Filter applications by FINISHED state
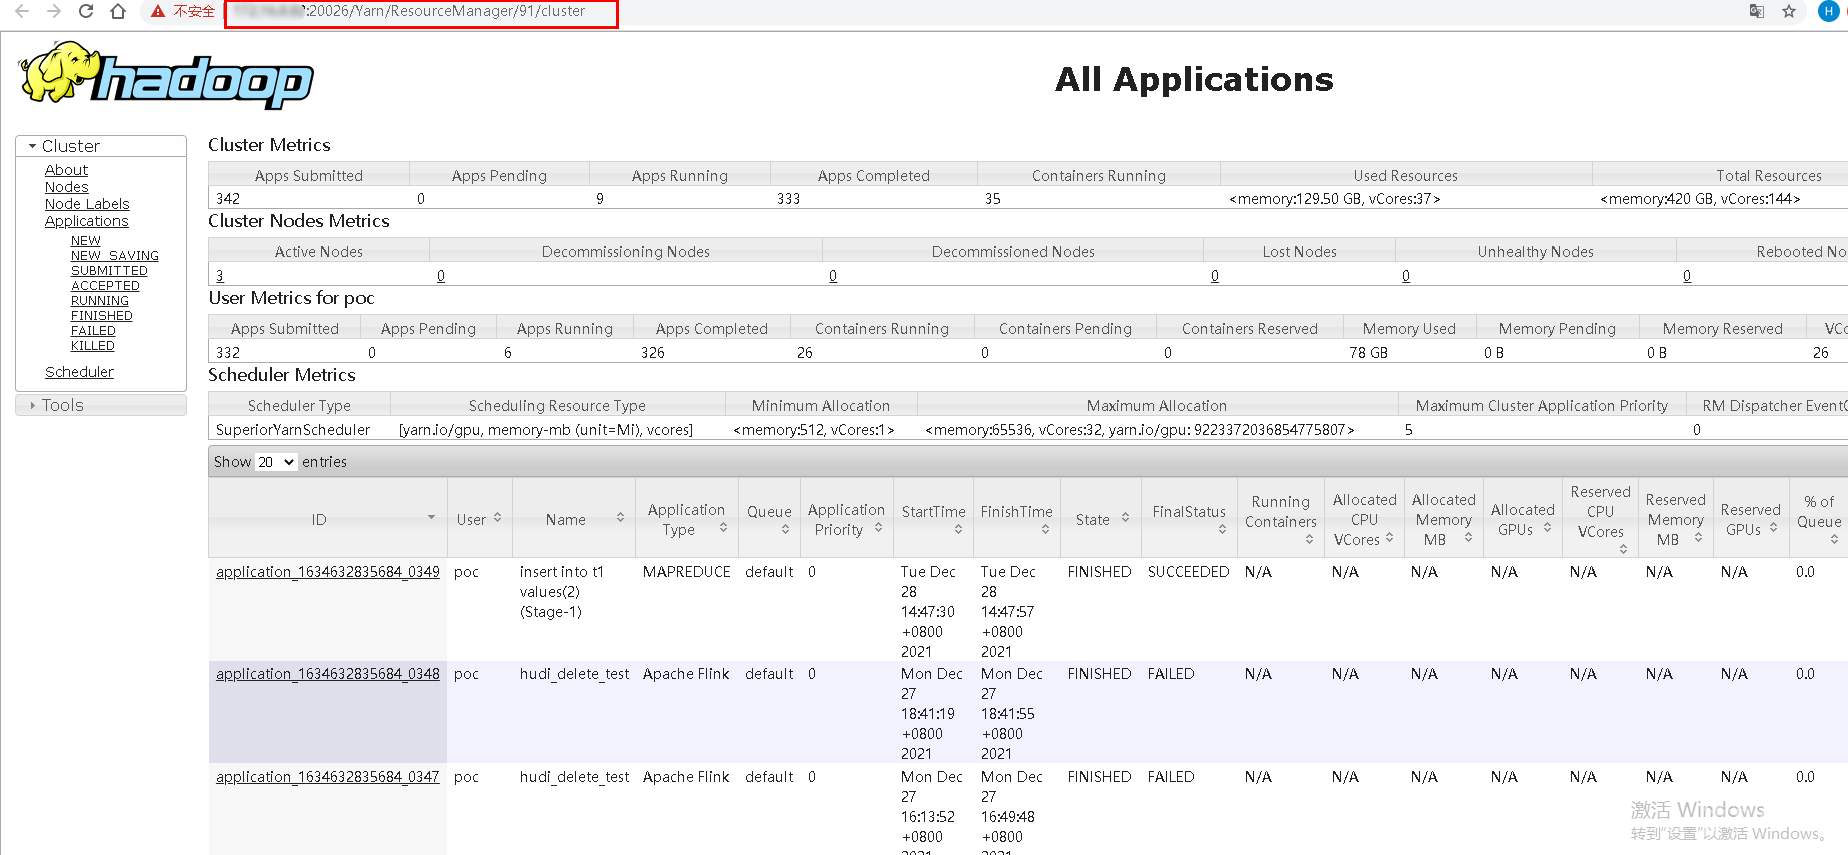This screenshot has width=1848, height=855. point(102,316)
